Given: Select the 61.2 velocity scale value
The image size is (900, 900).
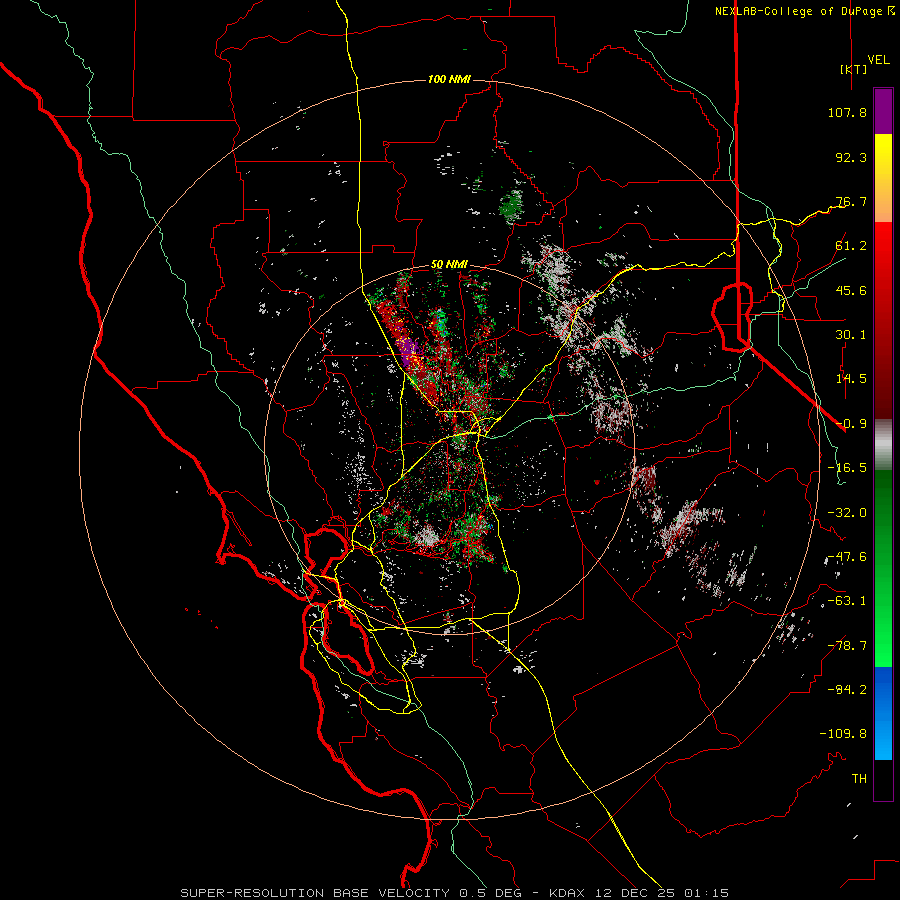Looking at the screenshot, I should click(x=851, y=246).
